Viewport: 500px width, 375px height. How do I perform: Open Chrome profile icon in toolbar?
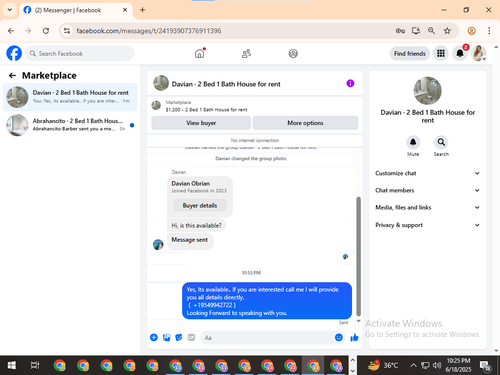click(x=471, y=31)
